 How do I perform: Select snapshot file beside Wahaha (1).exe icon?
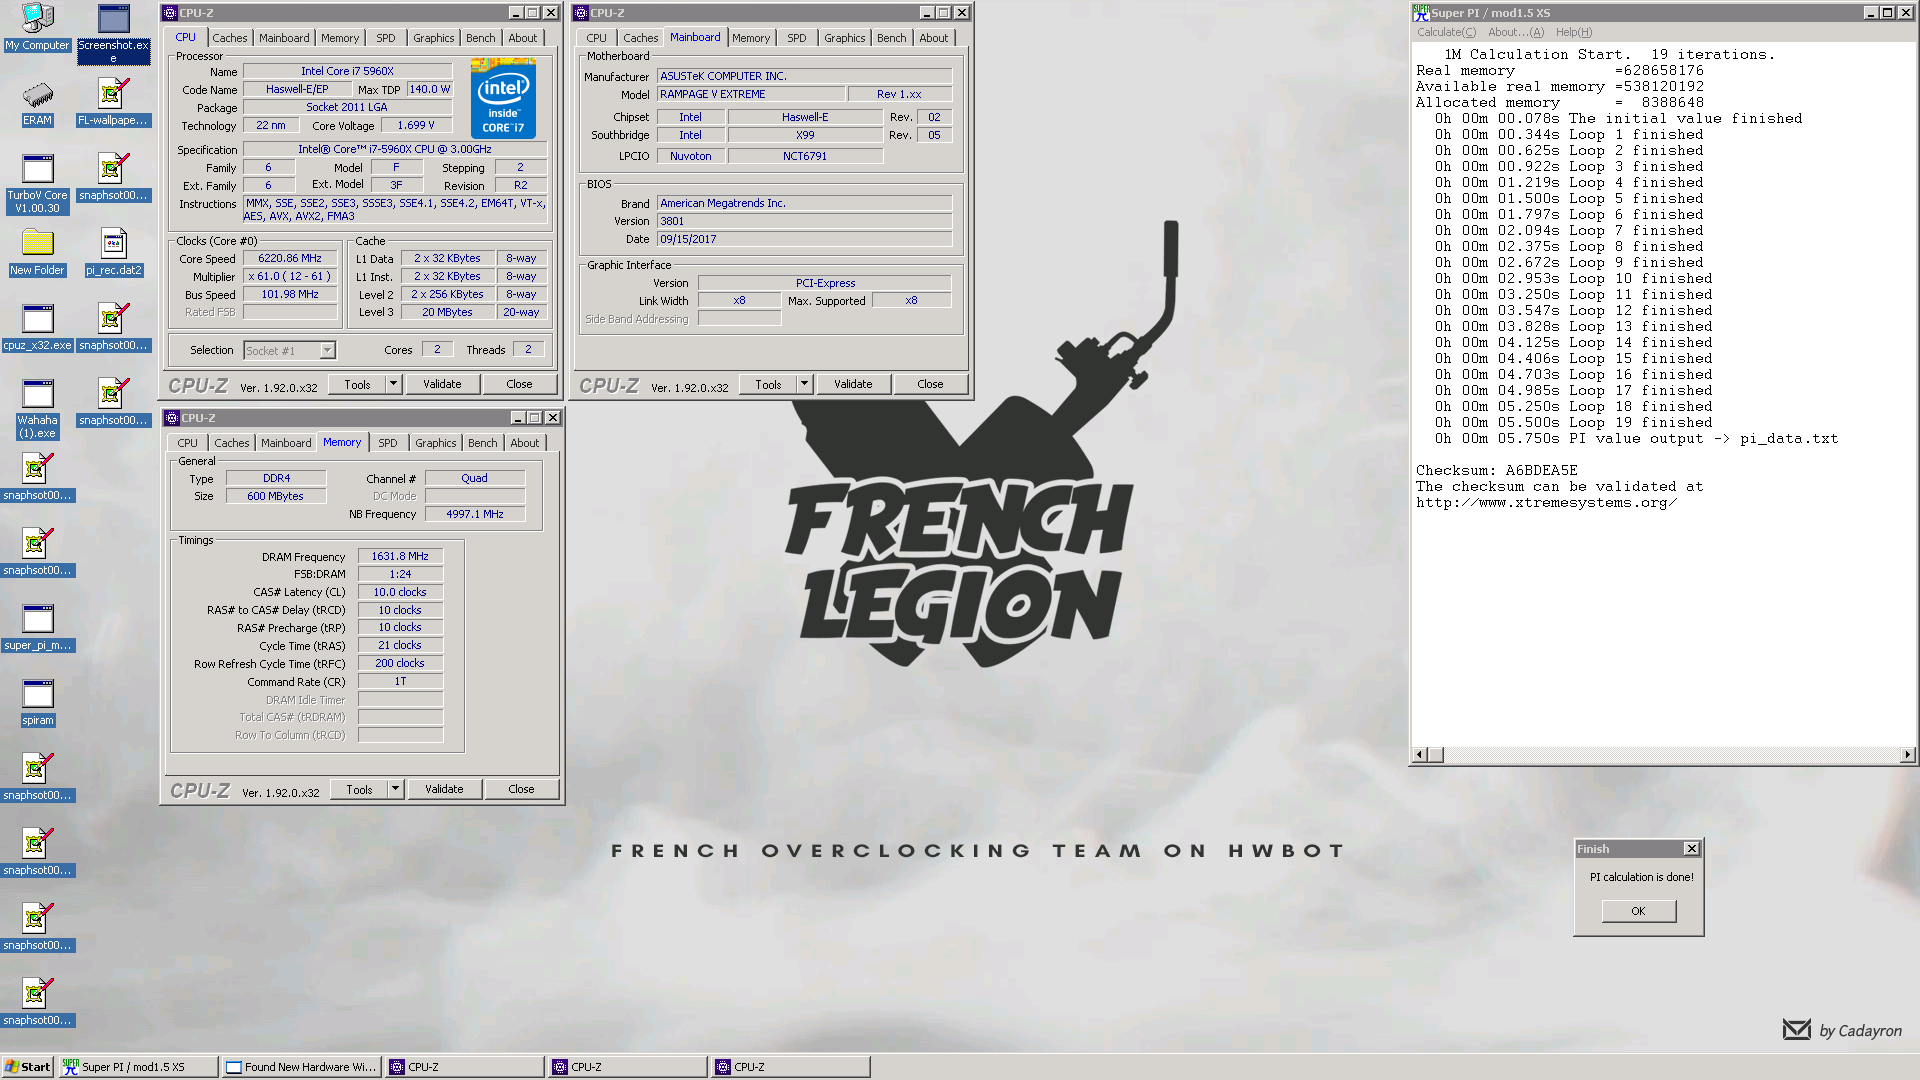[x=113, y=403]
